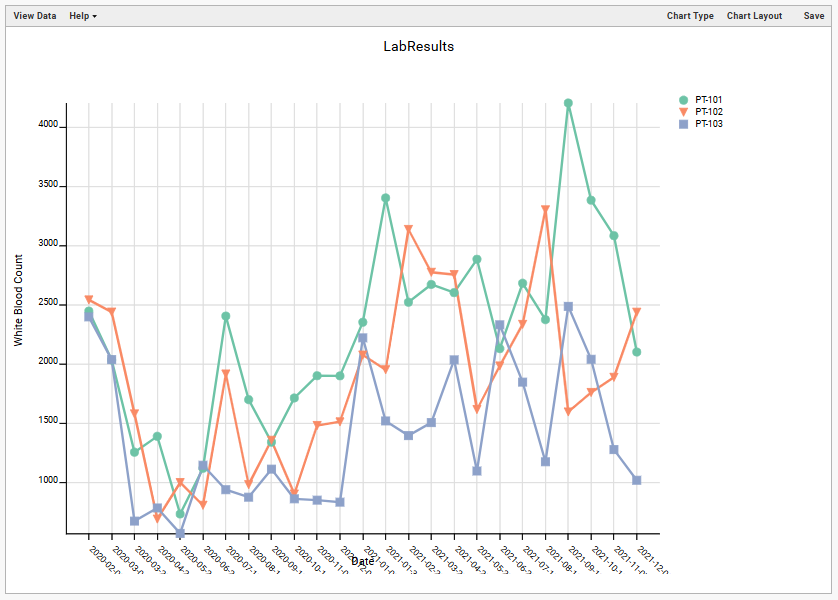Image resolution: width=838 pixels, height=600 pixels.
Task: Open the Chart Layout options
Action: (x=754, y=16)
